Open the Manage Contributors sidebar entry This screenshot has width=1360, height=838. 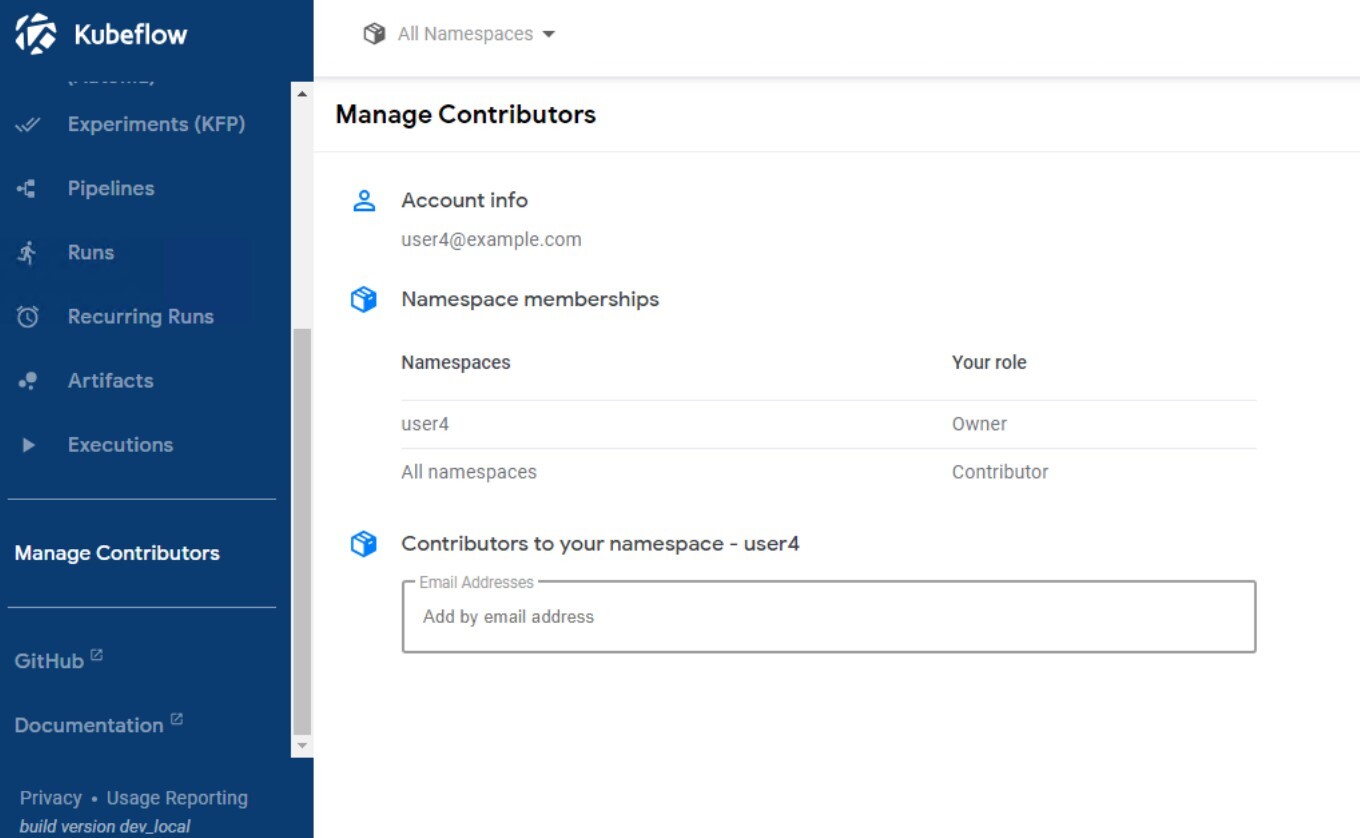[x=117, y=553]
